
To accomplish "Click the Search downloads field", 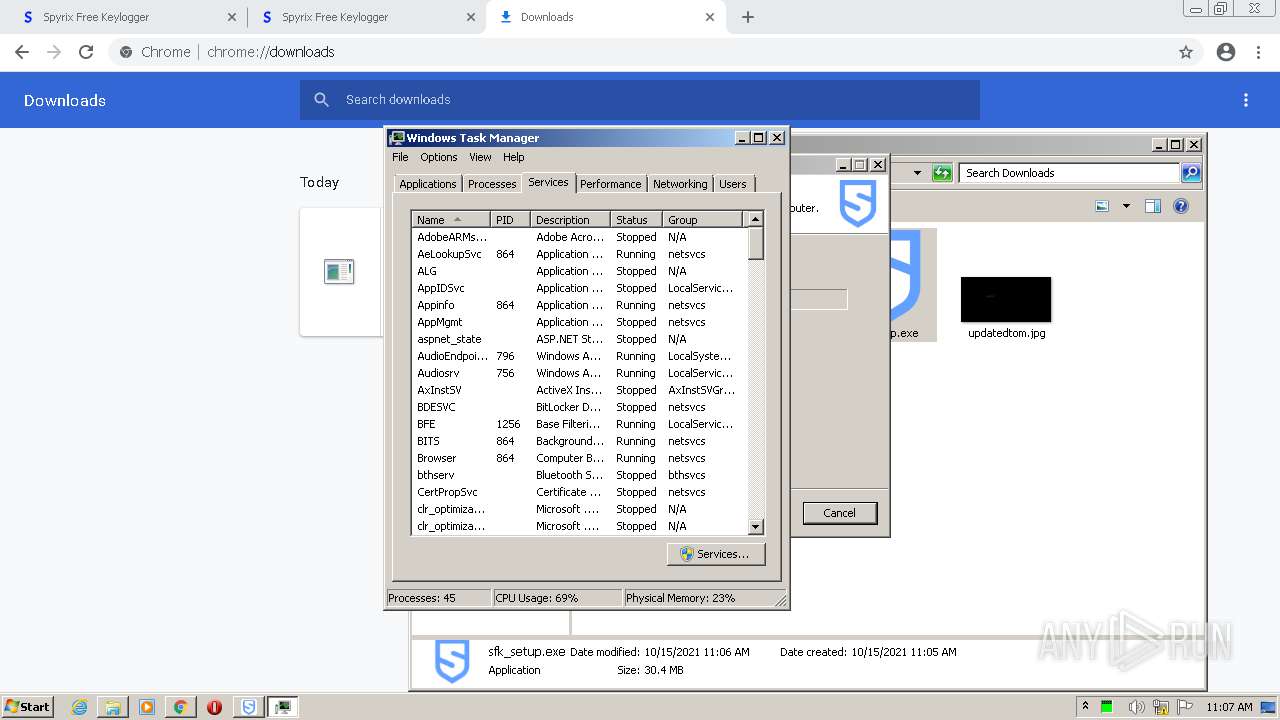I will click(640, 100).
